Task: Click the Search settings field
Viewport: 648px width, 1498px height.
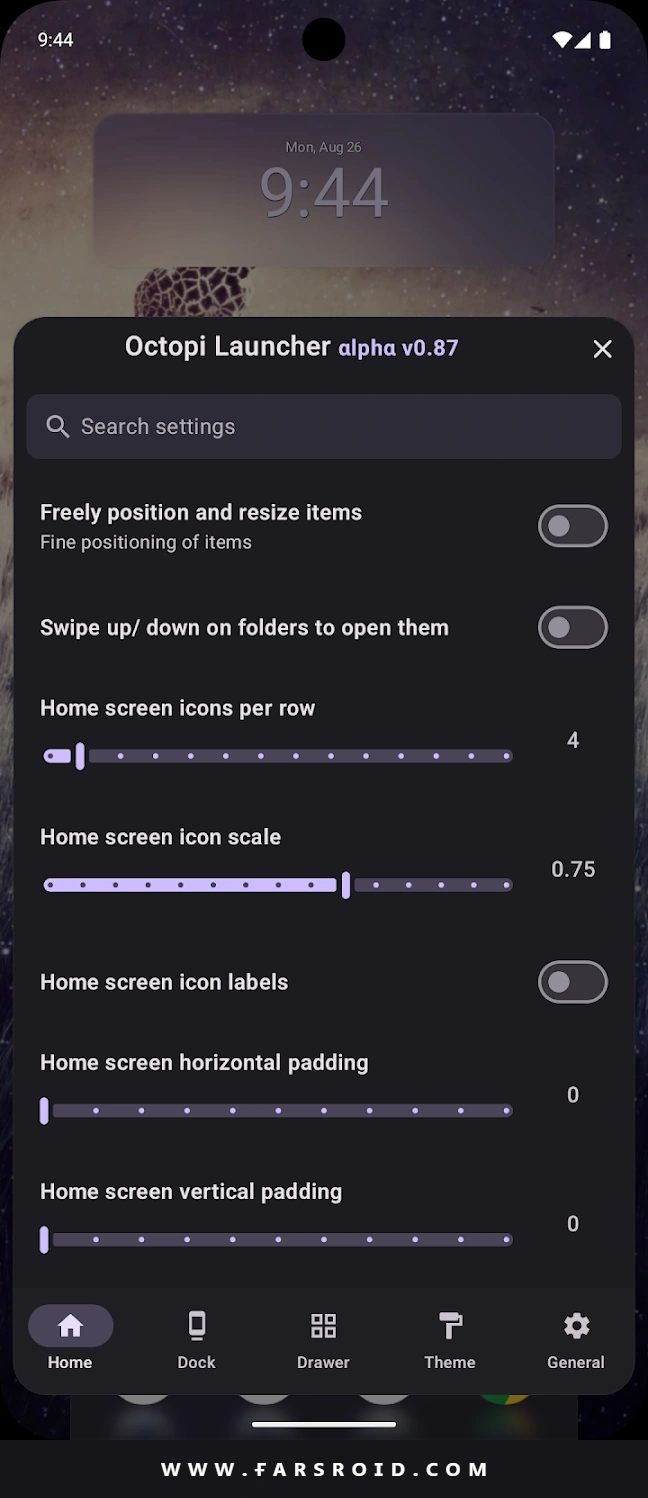Action: (324, 427)
